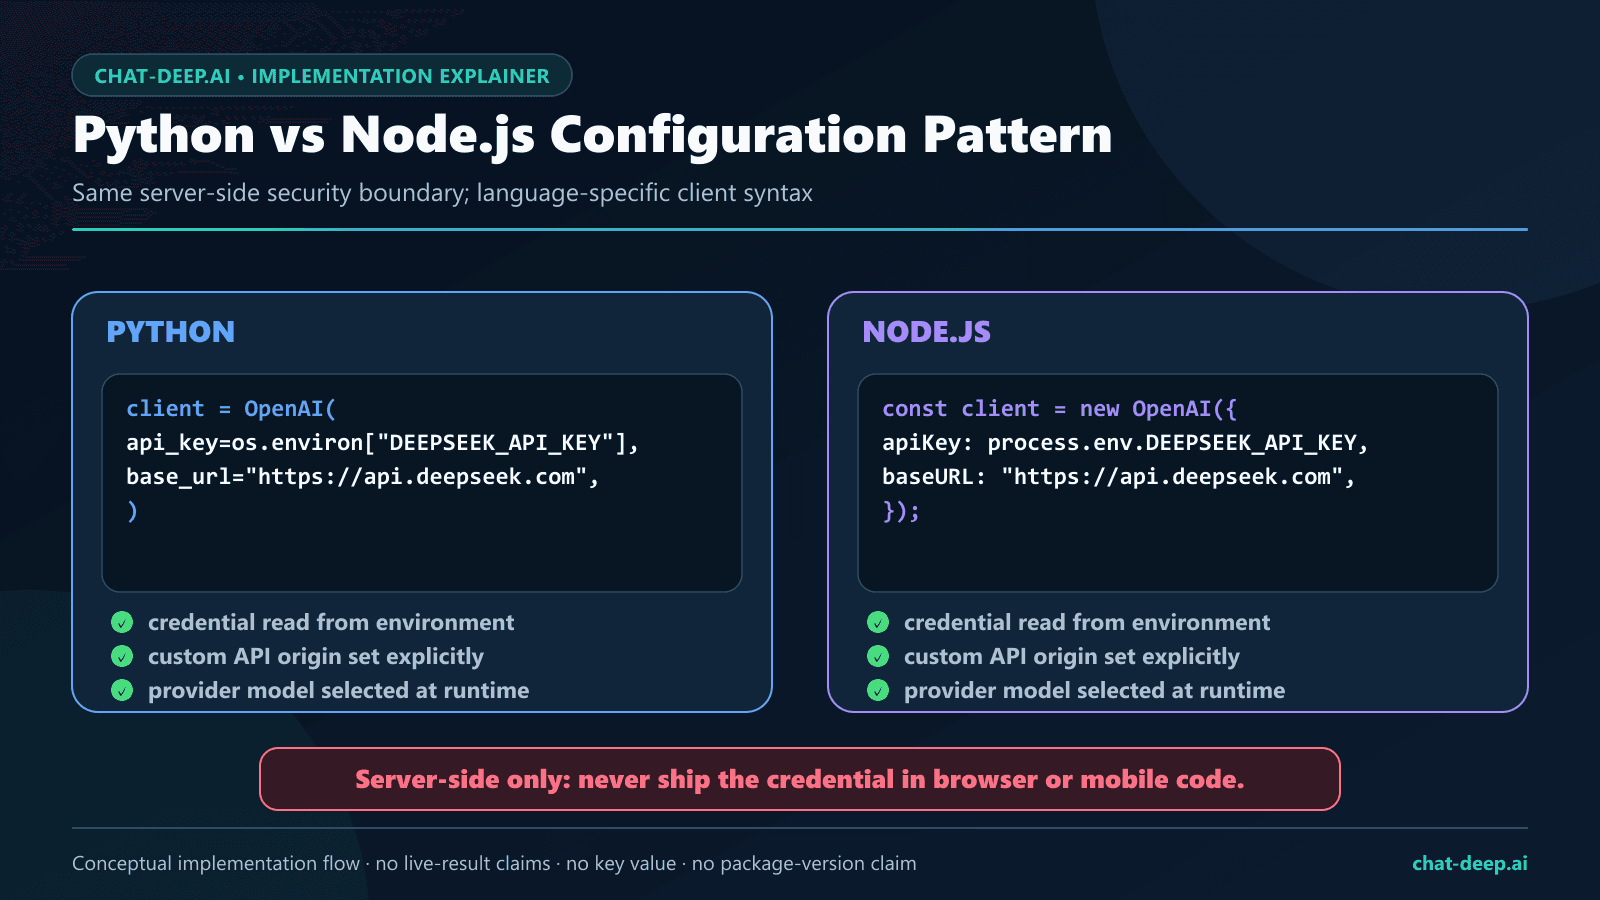1600x900 pixels.
Task: Click Python 'credential read from environment' text
Action: (331, 623)
